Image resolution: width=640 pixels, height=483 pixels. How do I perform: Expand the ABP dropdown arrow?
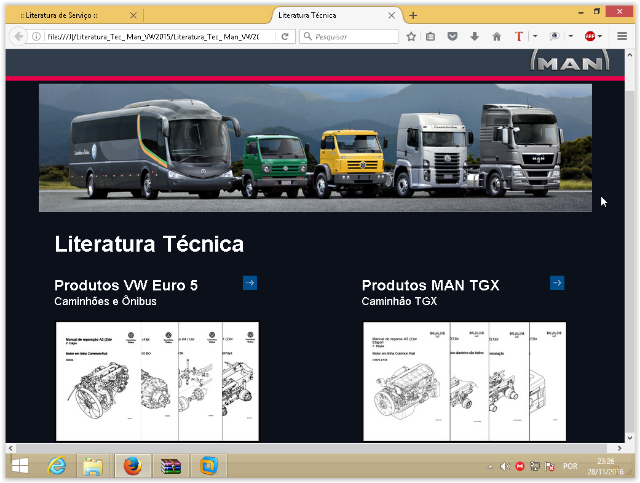coord(600,36)
